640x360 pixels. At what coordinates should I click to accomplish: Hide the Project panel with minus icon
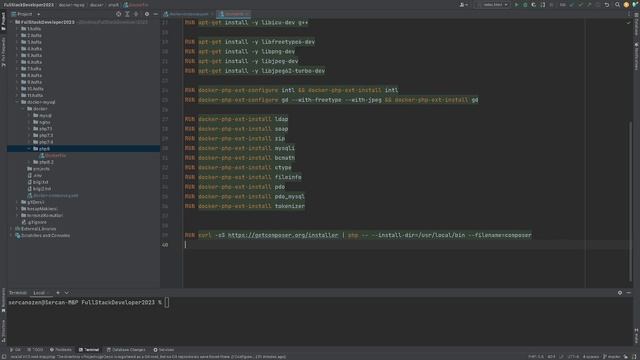tap(156, 14)
